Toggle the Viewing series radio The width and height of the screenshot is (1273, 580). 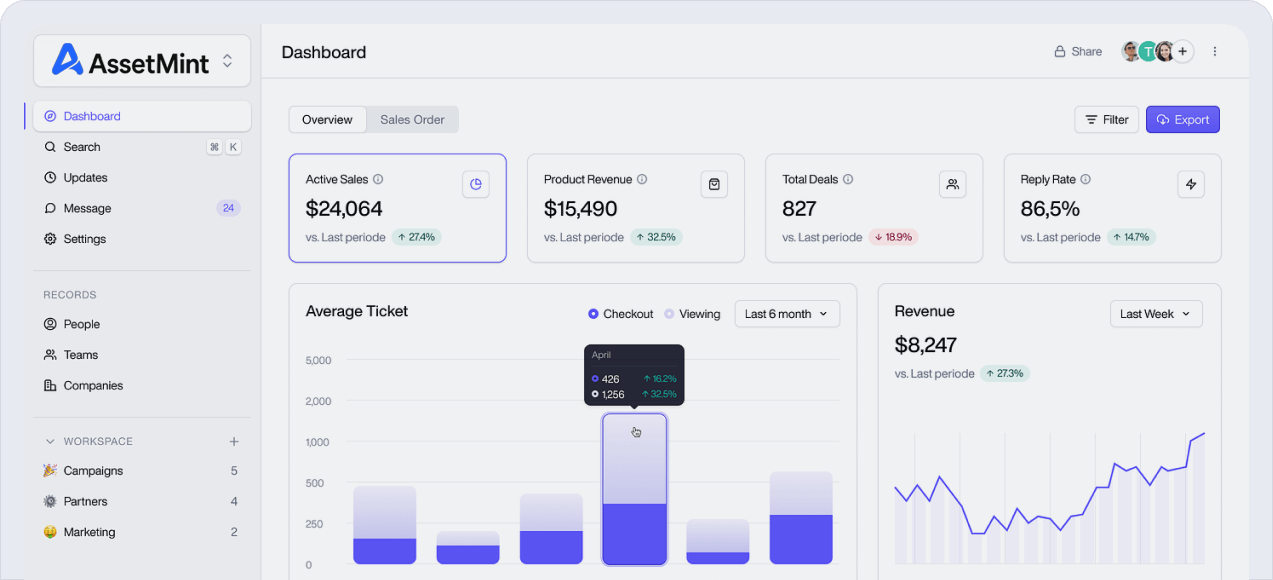tap(669, 314)
